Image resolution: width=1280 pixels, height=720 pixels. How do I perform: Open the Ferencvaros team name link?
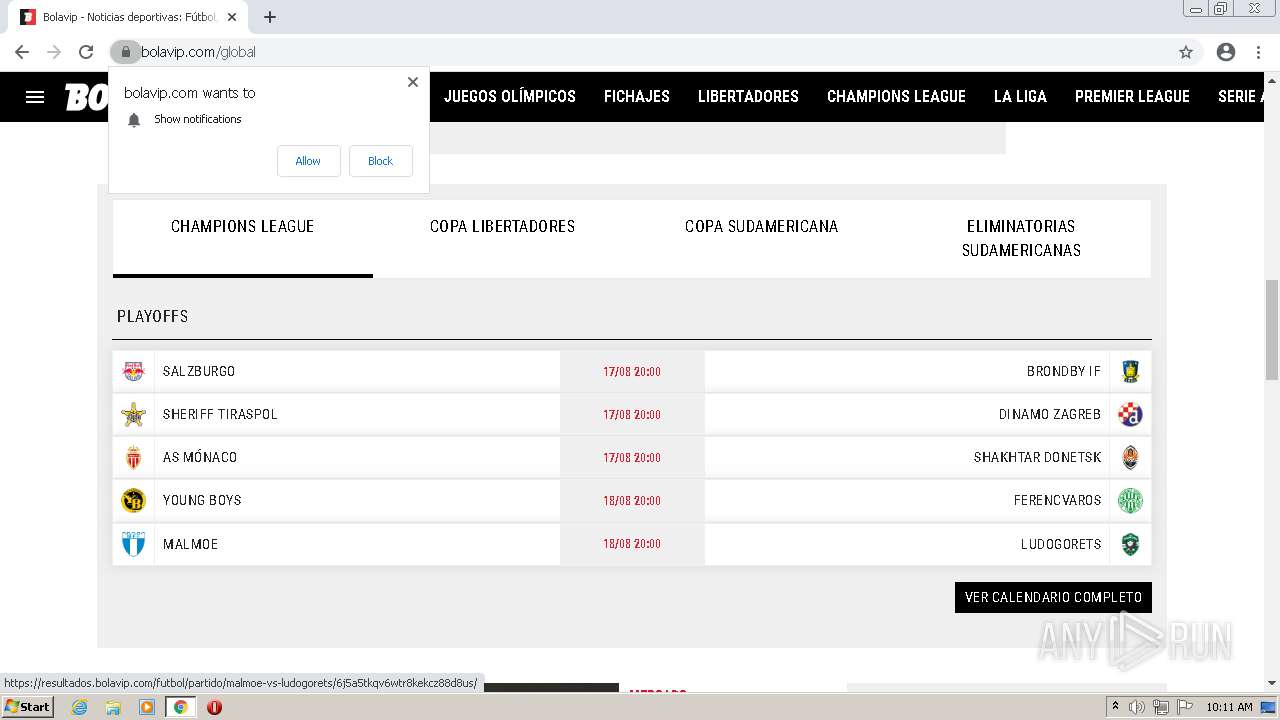click(x=1058, y=500)
